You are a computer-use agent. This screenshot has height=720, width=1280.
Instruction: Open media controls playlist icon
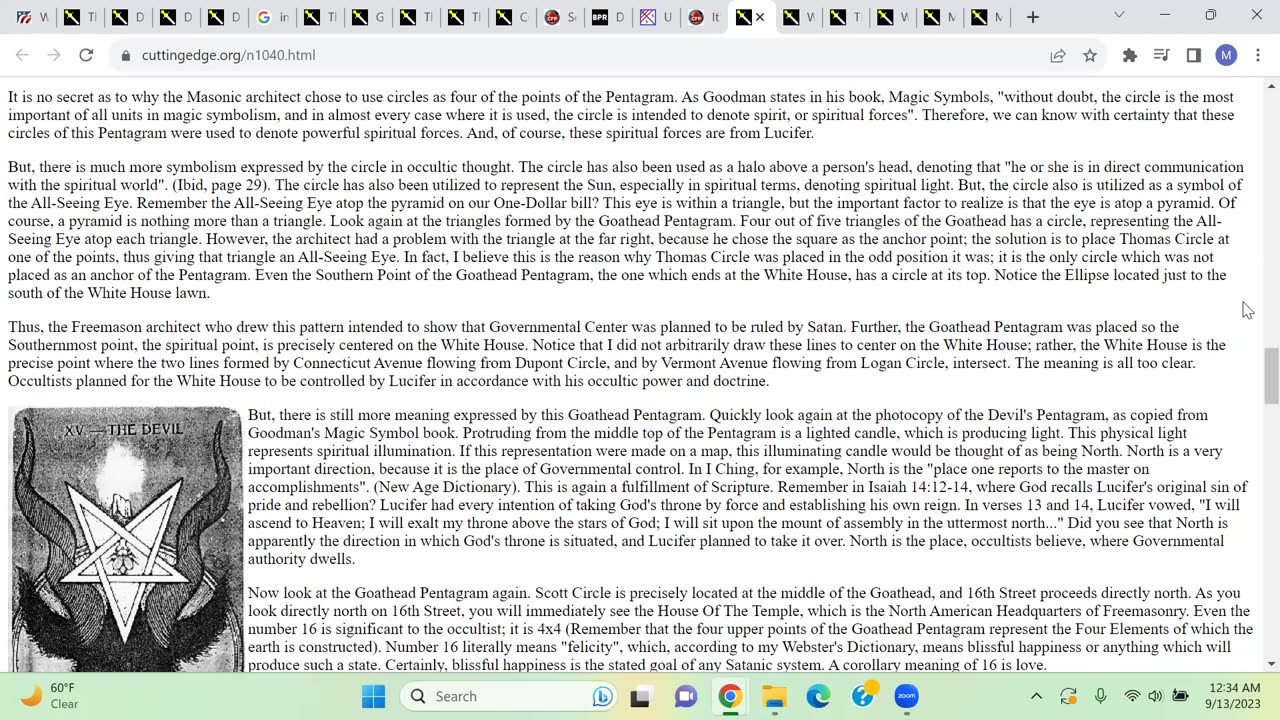tap(1162, 55)
